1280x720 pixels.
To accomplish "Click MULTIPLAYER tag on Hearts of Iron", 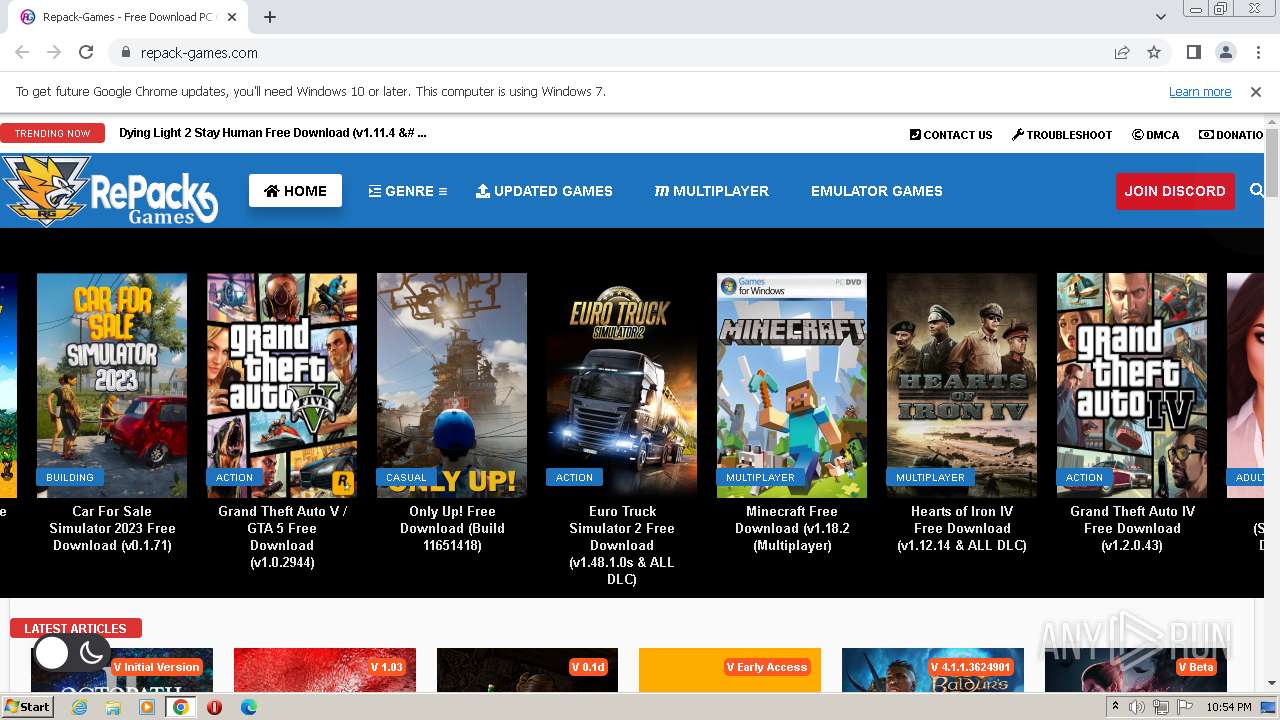I will click(x=930, y=477).
